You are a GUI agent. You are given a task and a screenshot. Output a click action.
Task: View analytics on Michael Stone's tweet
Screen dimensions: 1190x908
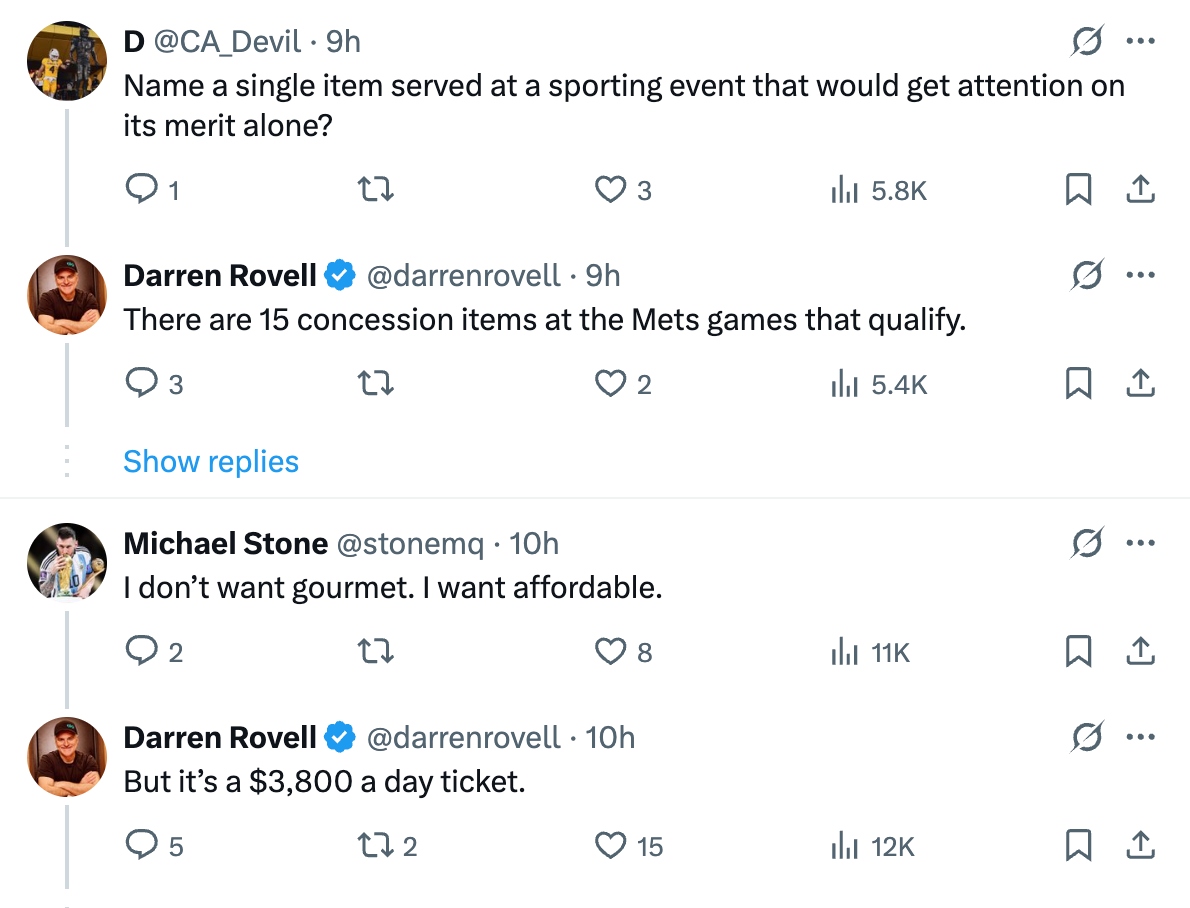845,652
